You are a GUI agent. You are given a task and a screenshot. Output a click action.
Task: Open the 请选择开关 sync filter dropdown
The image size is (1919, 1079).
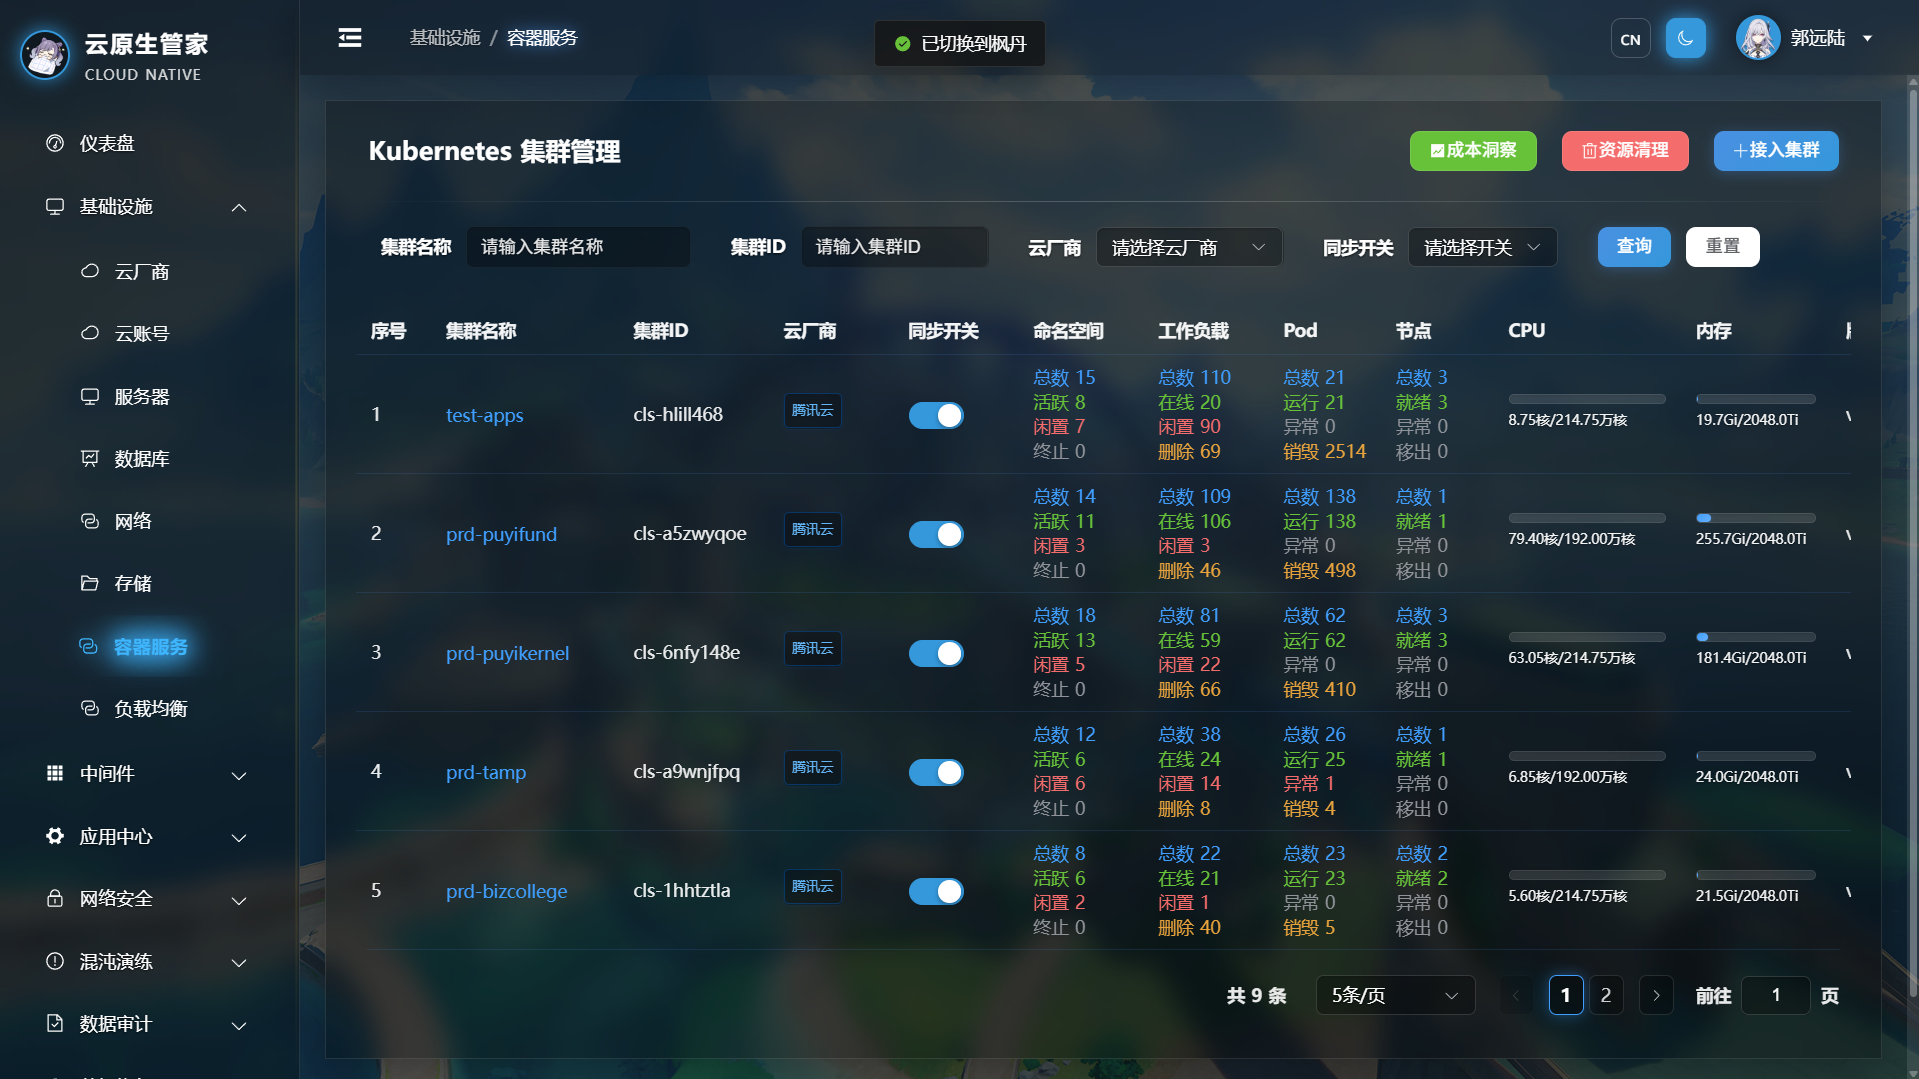coord(1482,247)
